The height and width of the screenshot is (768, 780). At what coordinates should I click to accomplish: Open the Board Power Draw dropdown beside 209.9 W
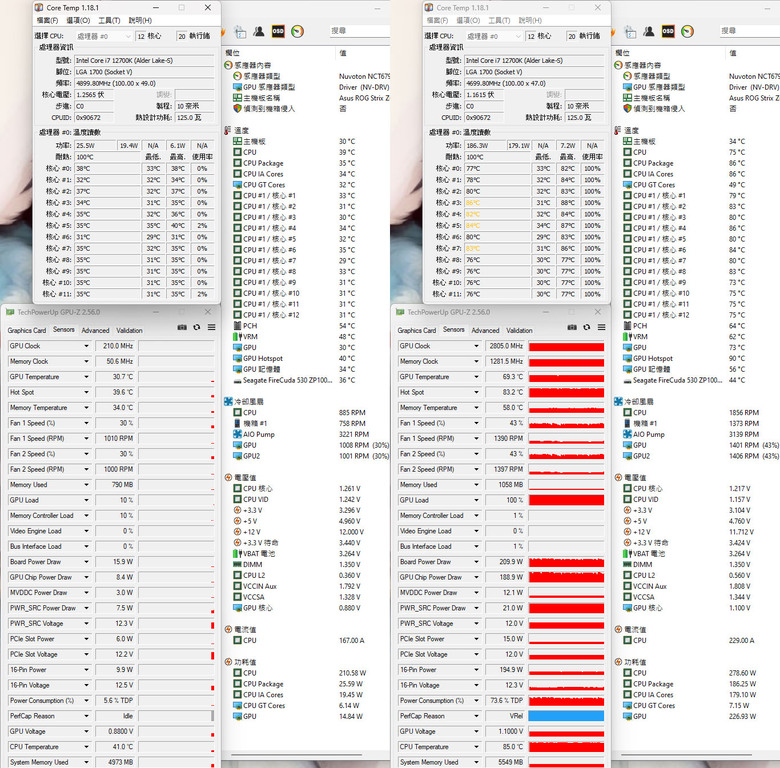[x=477, y=562]
